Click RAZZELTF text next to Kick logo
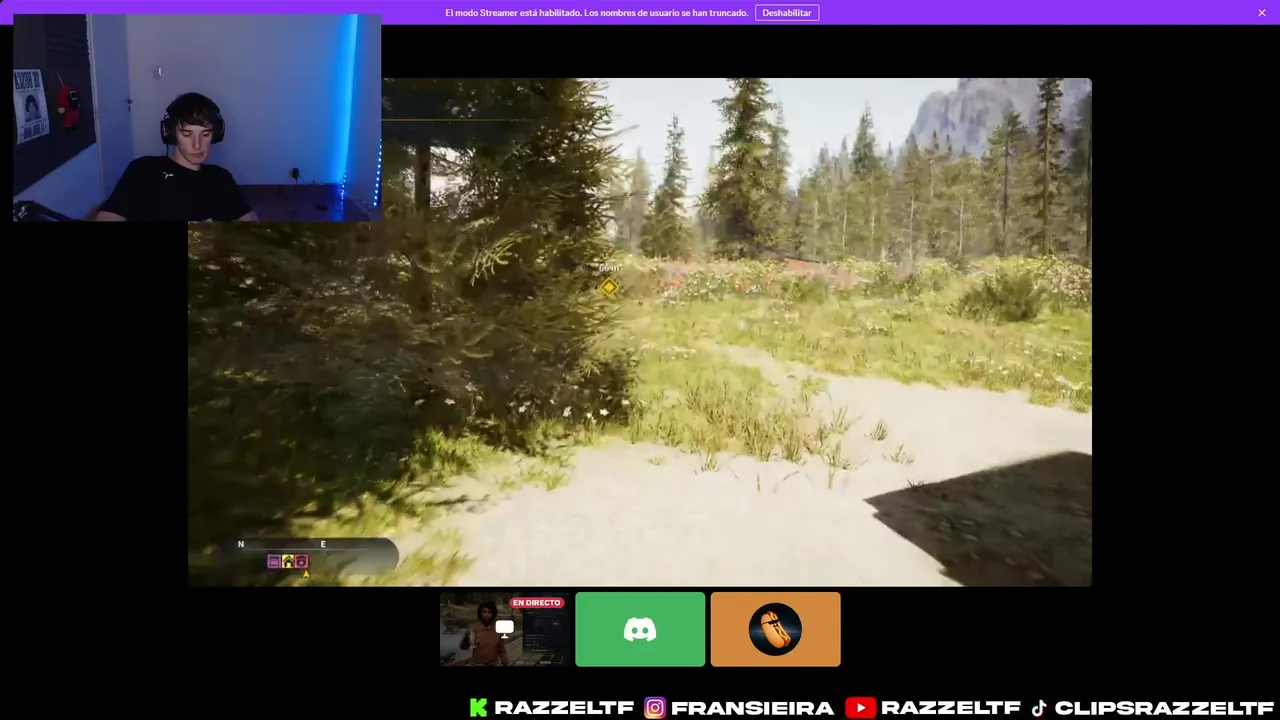1280x720 pixels. pos(564,708)
